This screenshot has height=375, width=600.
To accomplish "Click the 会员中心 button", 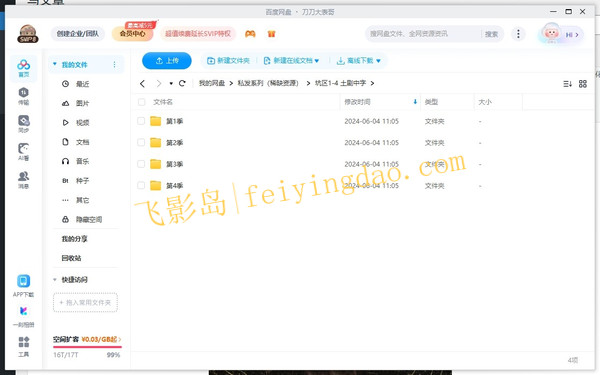I will click(x=132, y=34).
